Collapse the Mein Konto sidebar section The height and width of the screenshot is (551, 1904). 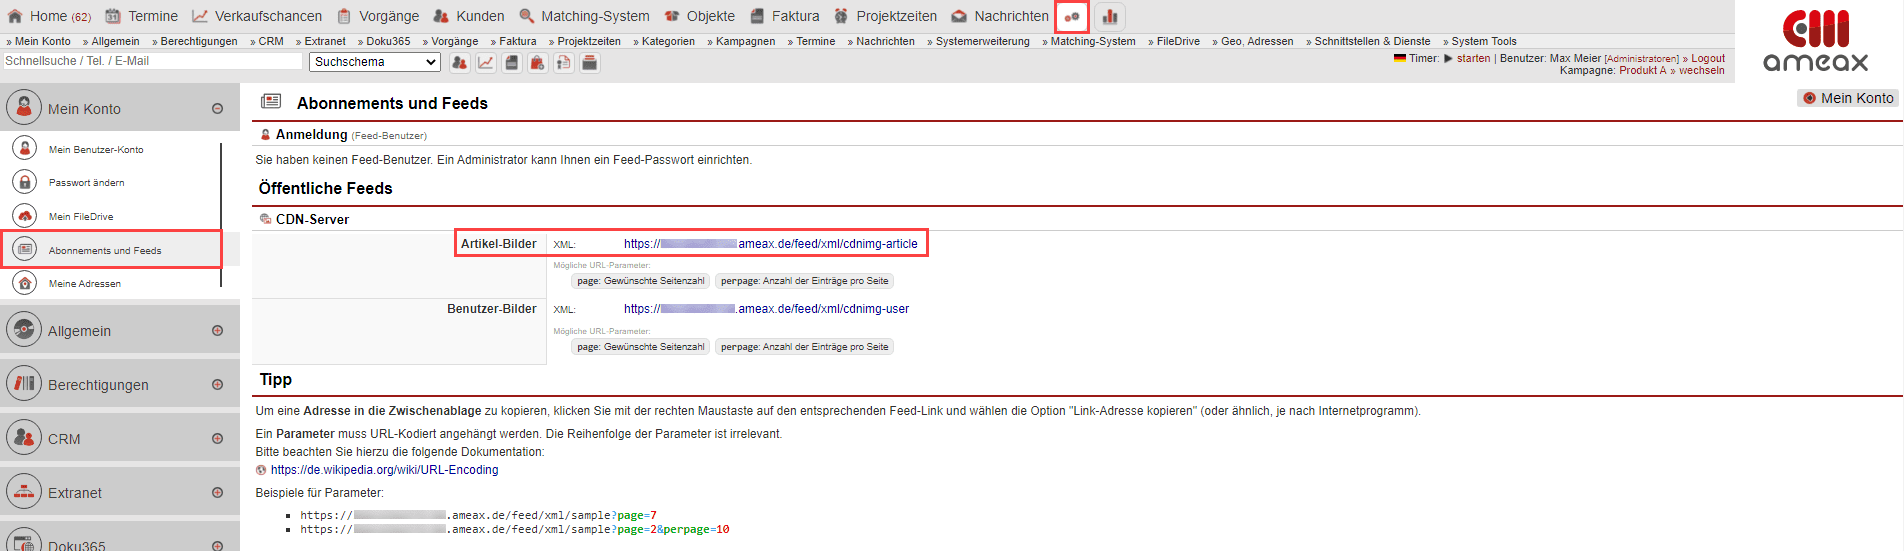coord(217,109)
